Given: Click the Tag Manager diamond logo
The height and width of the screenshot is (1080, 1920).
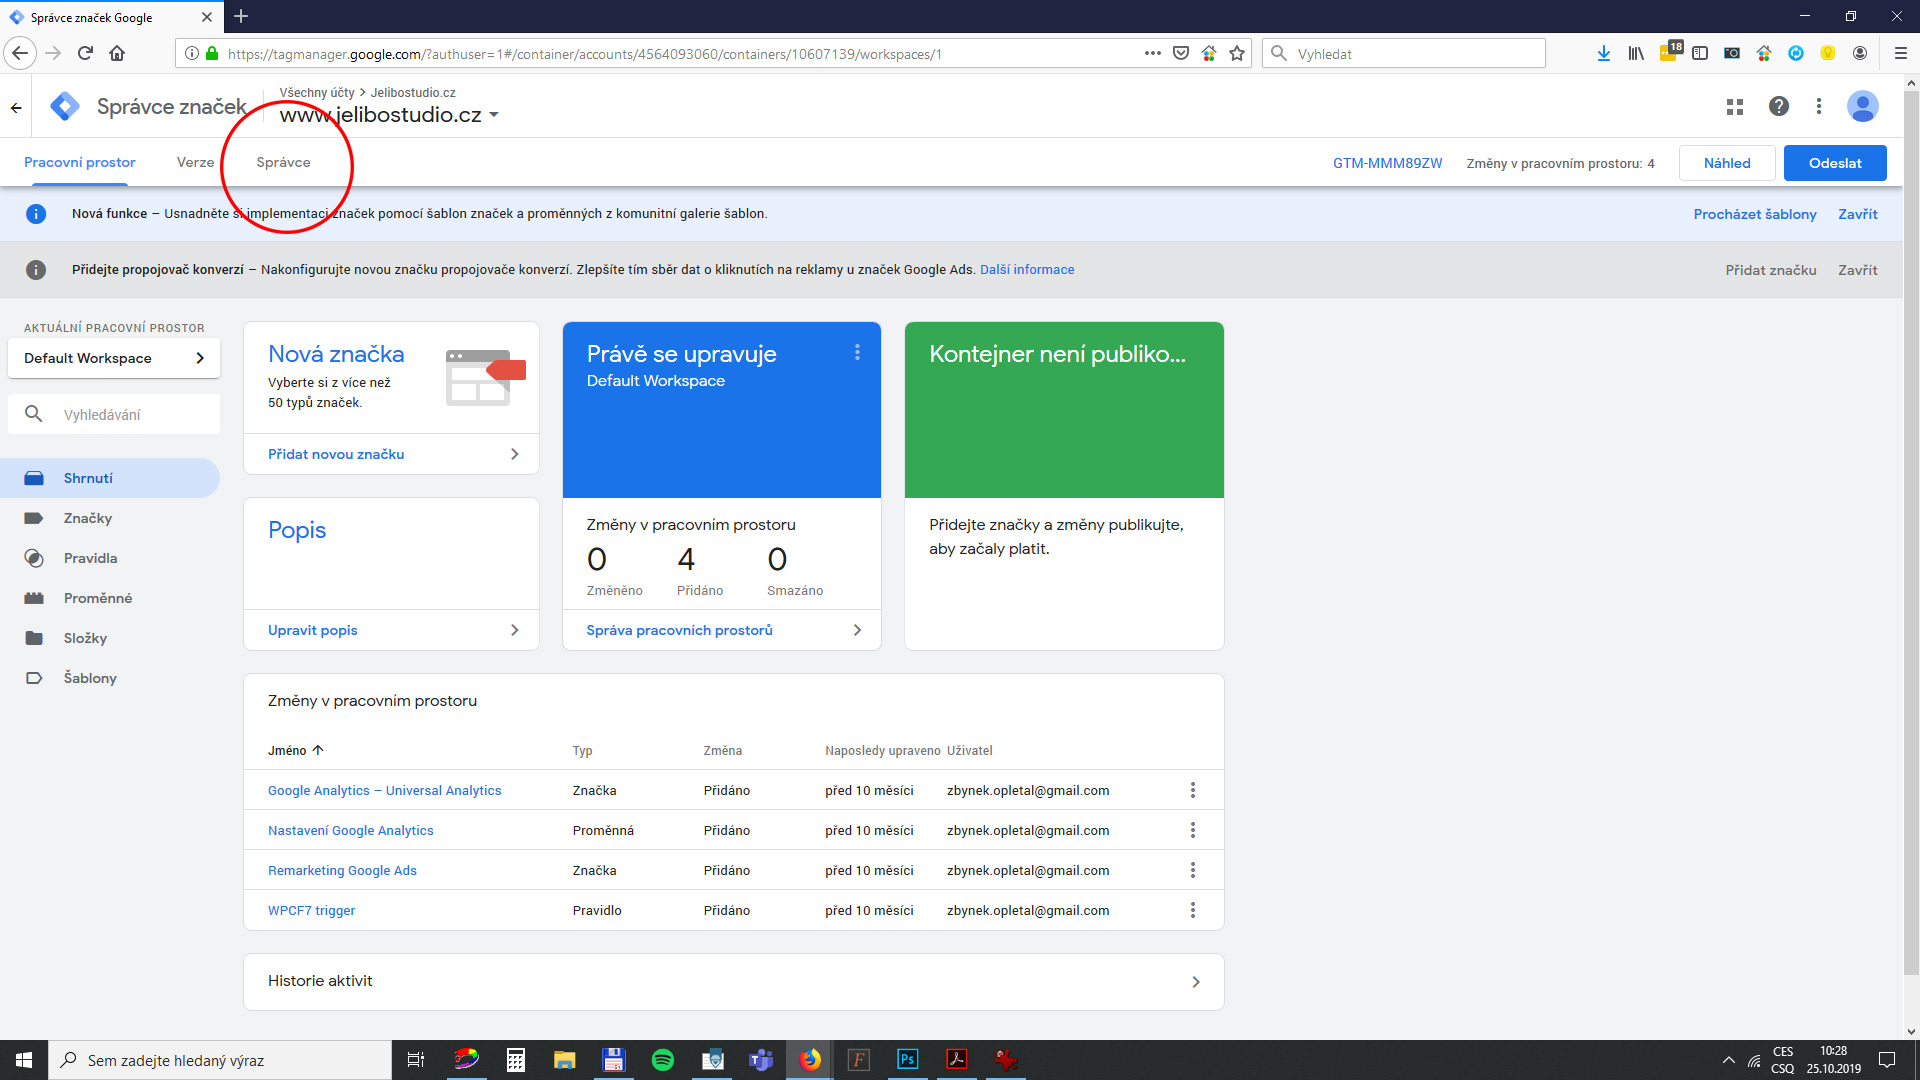Looking at the screenshot, I should (x=65, y=106).
